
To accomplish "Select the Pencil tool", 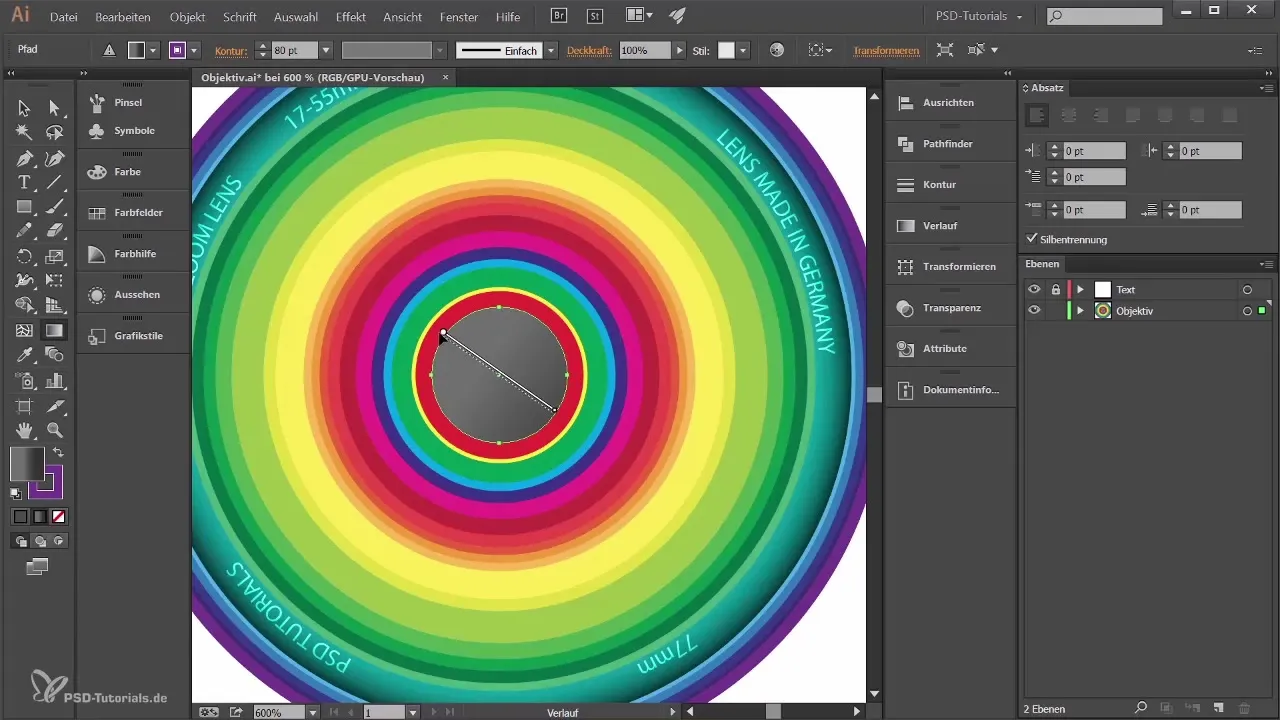I will (x=24, y=231).
